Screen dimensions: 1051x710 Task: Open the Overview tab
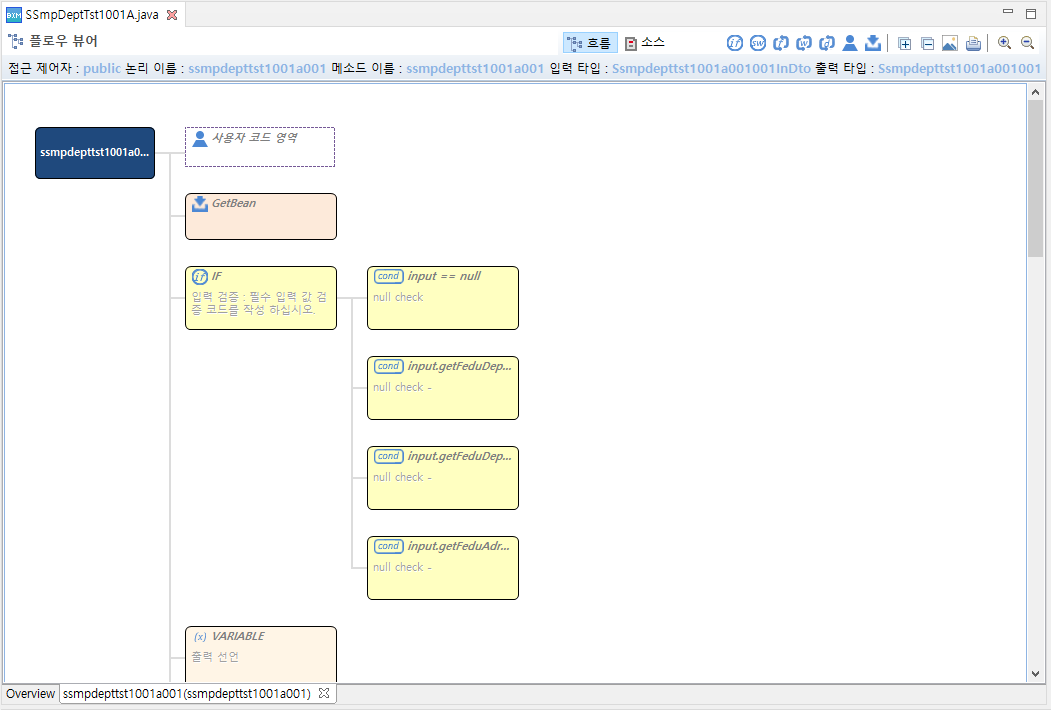30,694
